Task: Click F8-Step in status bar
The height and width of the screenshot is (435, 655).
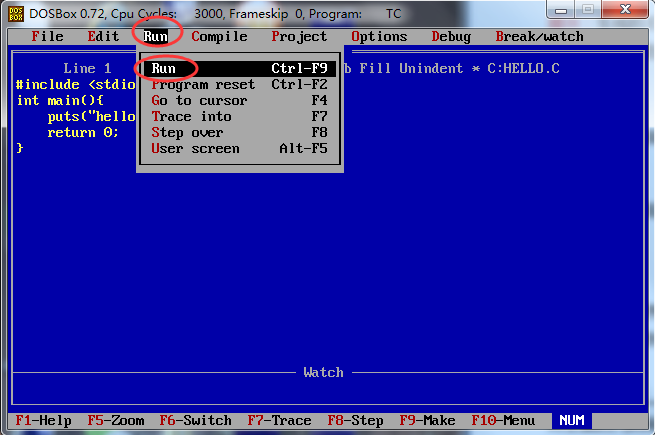Action: click(355, 420)
